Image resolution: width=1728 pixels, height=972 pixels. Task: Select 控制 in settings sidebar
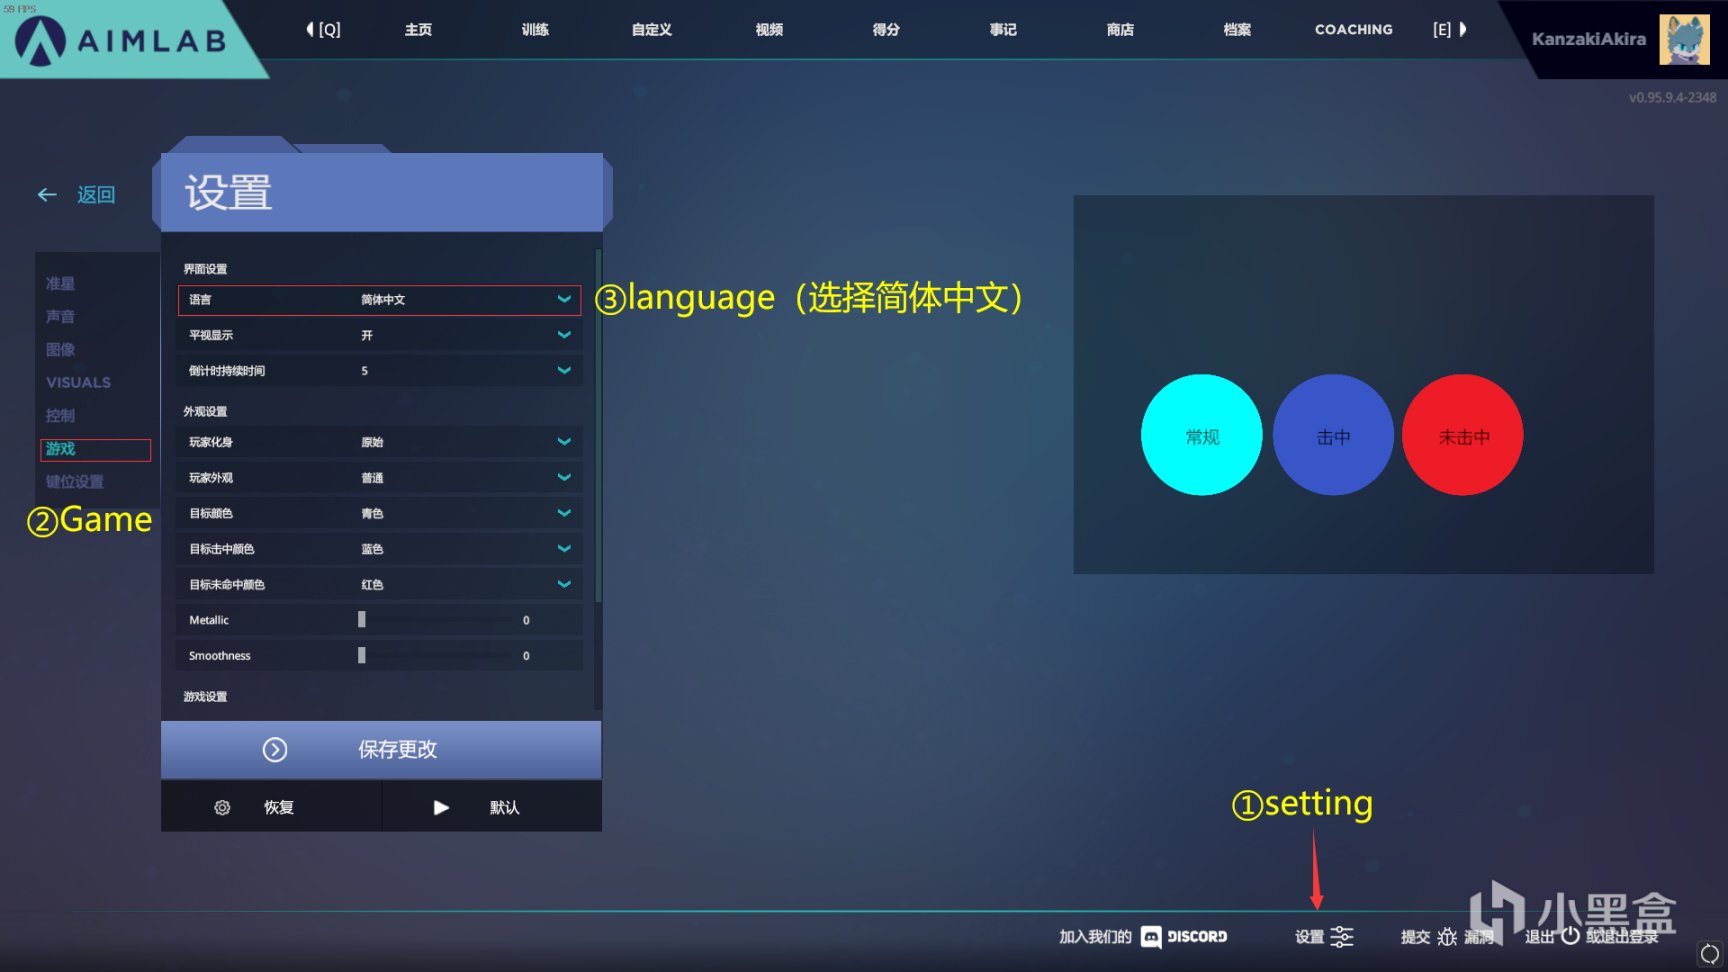point(60,416)
